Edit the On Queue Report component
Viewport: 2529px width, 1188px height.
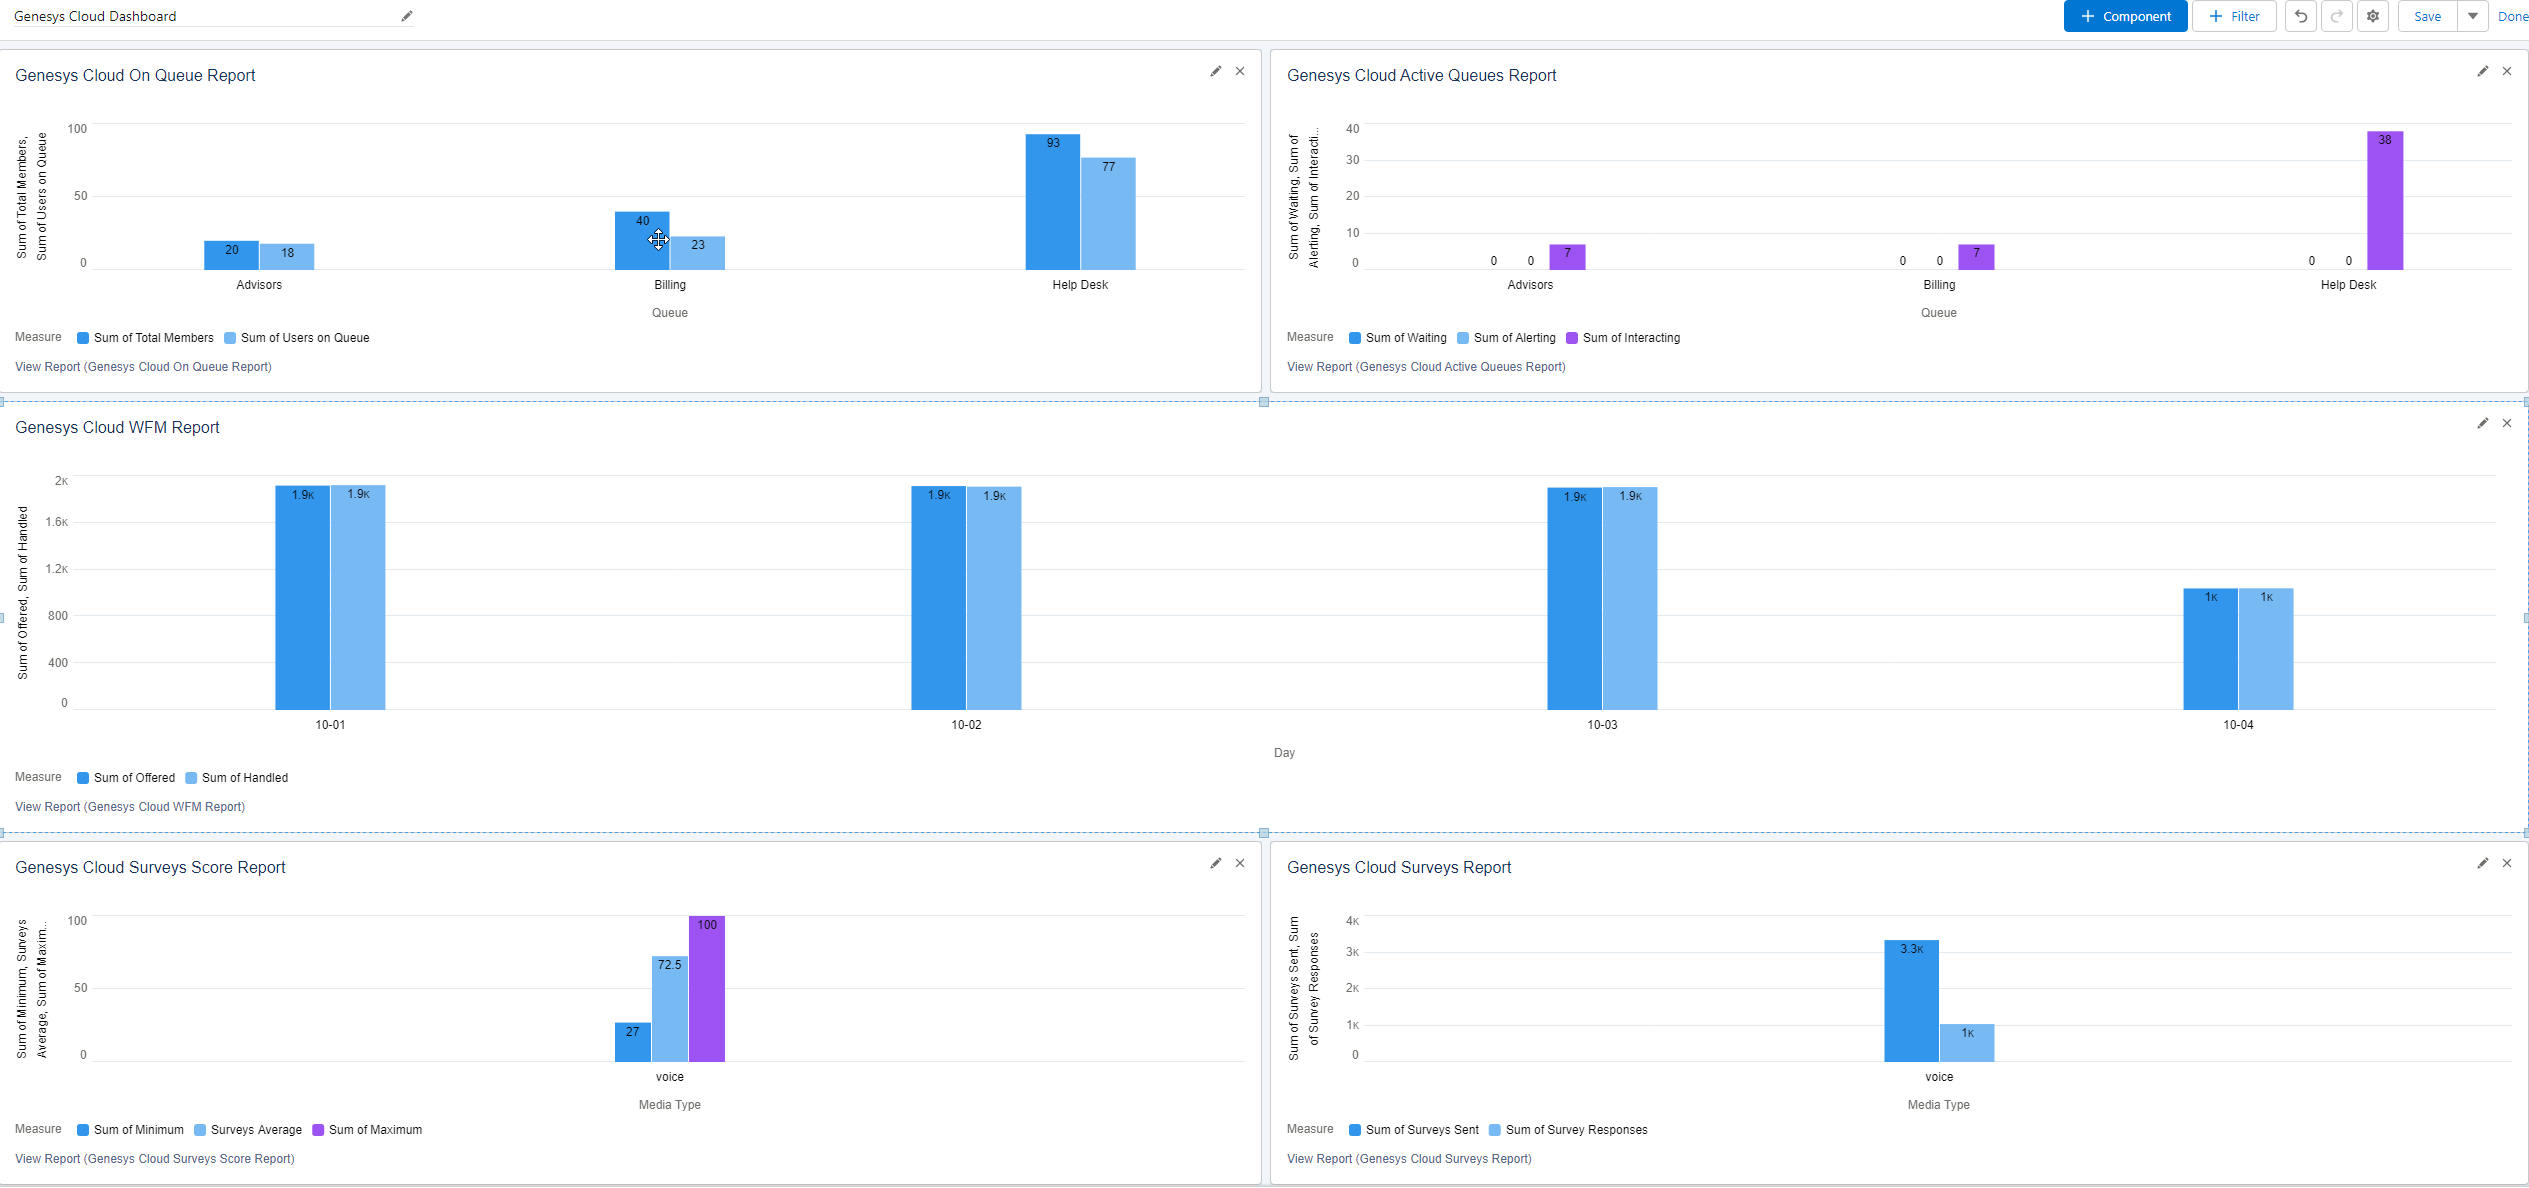pyautogui.click(x=1215, y=71)
